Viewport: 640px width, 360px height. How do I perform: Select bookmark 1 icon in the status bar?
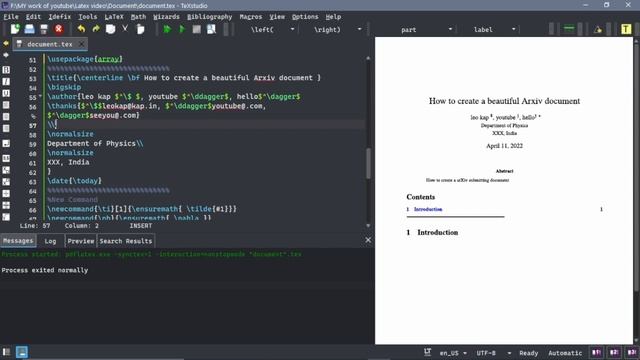596,352
